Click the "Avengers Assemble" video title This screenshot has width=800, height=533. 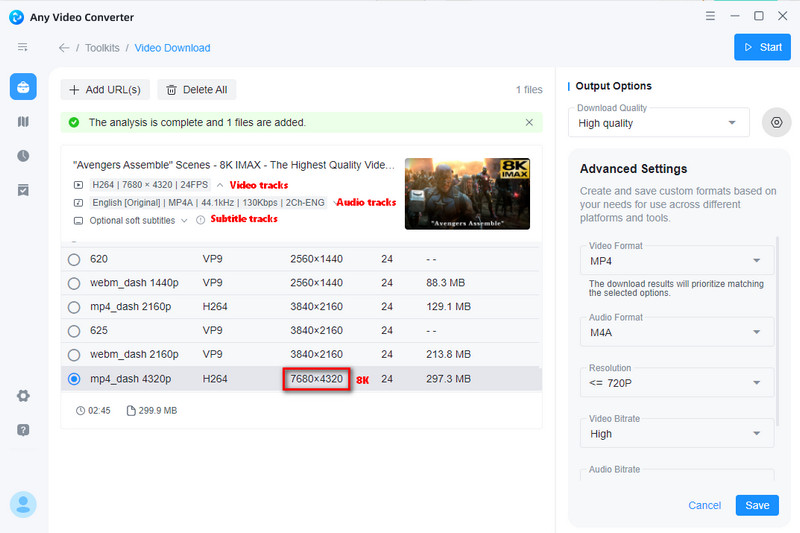point(234,165)
